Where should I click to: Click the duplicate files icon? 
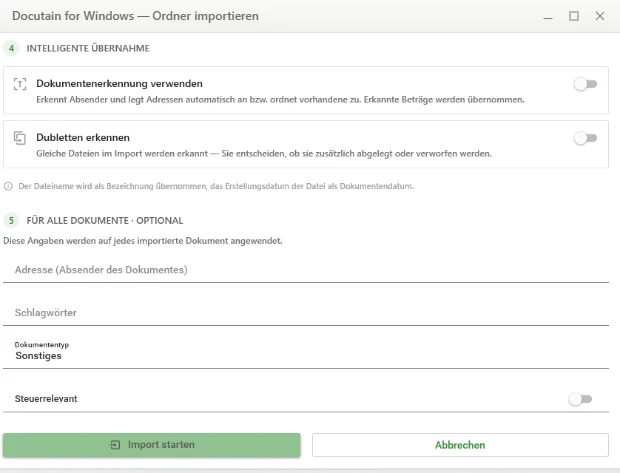tap(20, 138)
